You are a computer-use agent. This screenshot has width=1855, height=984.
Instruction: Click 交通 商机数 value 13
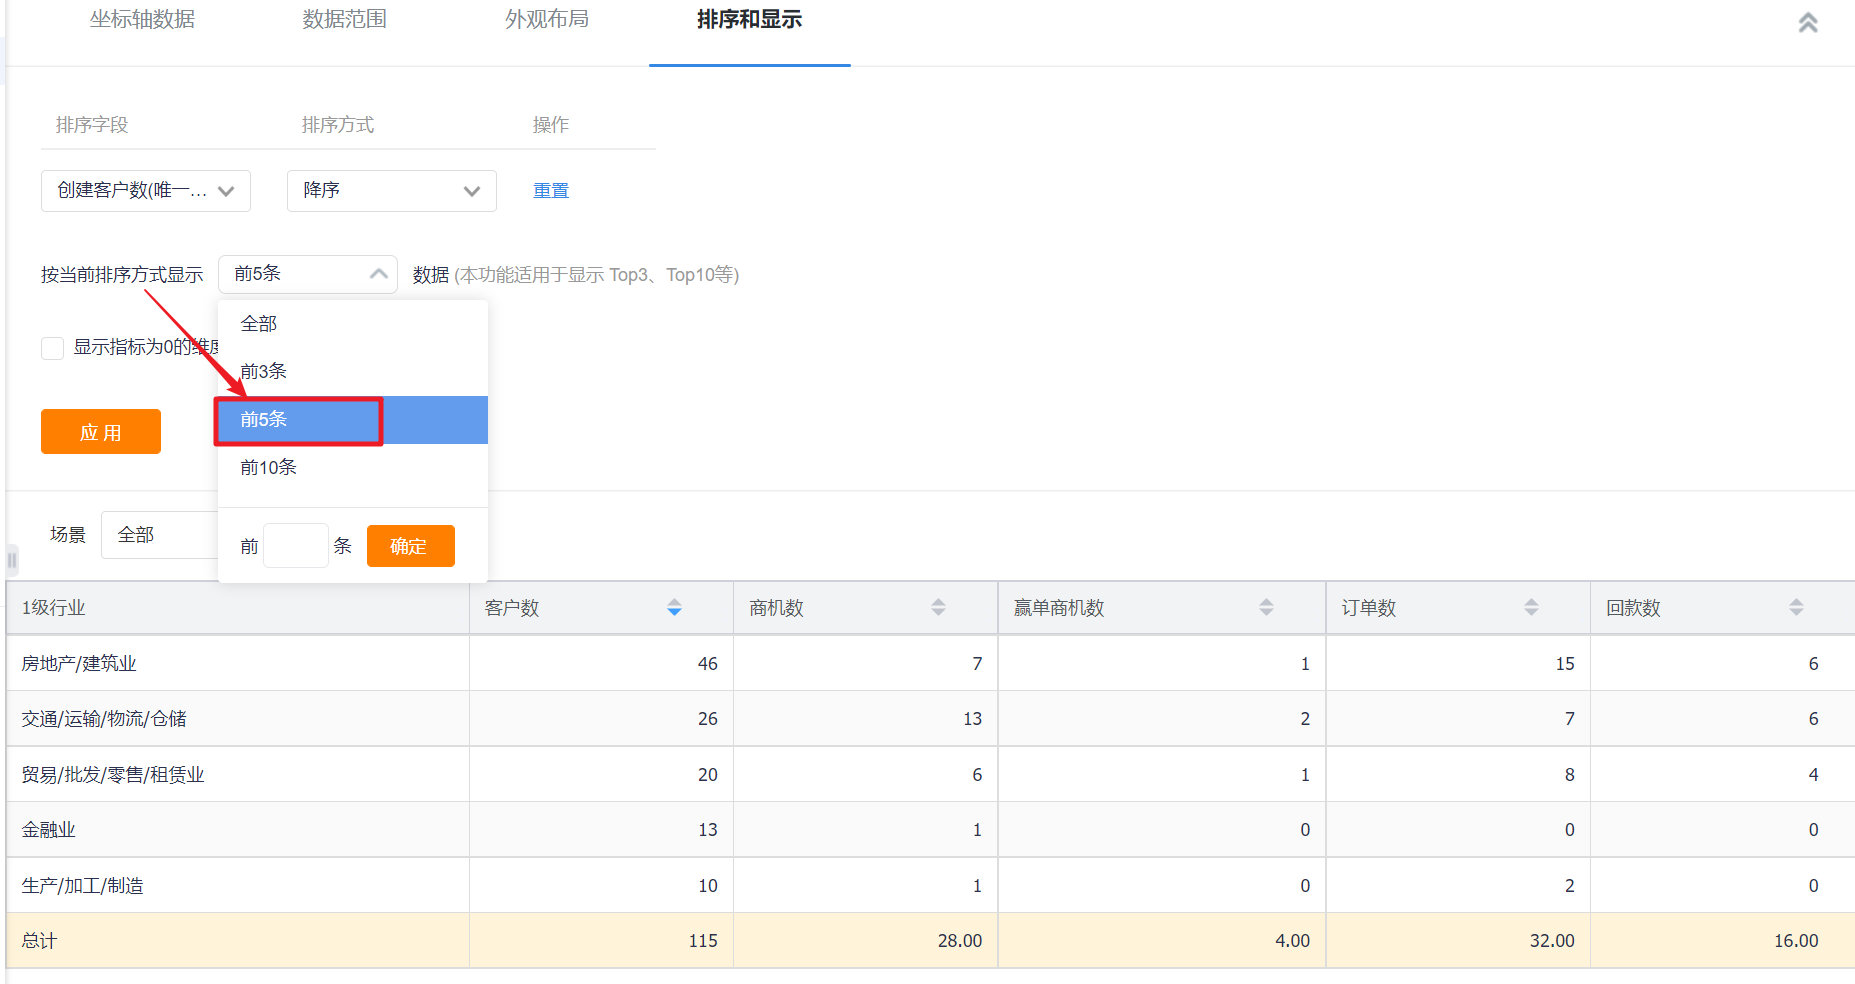pos(972,719)
